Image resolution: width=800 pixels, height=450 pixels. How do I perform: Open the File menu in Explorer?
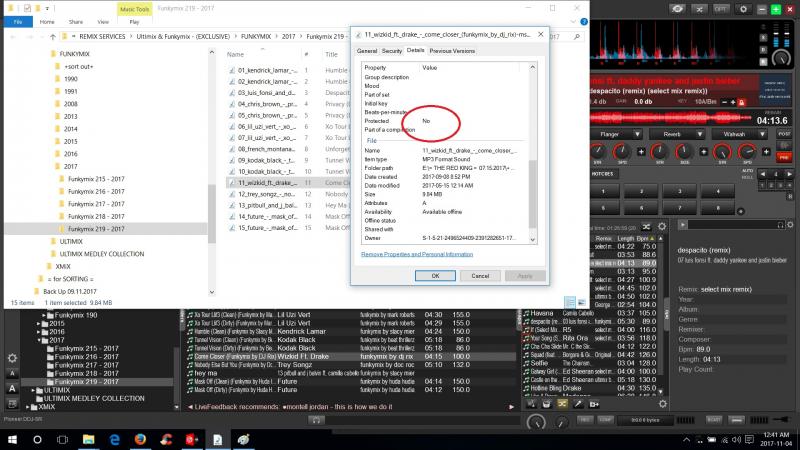coord(18,22)
